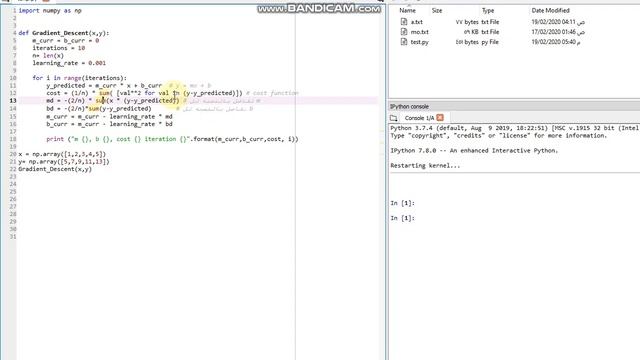Click the 19/02/2020 05:40 date cell

556,42
